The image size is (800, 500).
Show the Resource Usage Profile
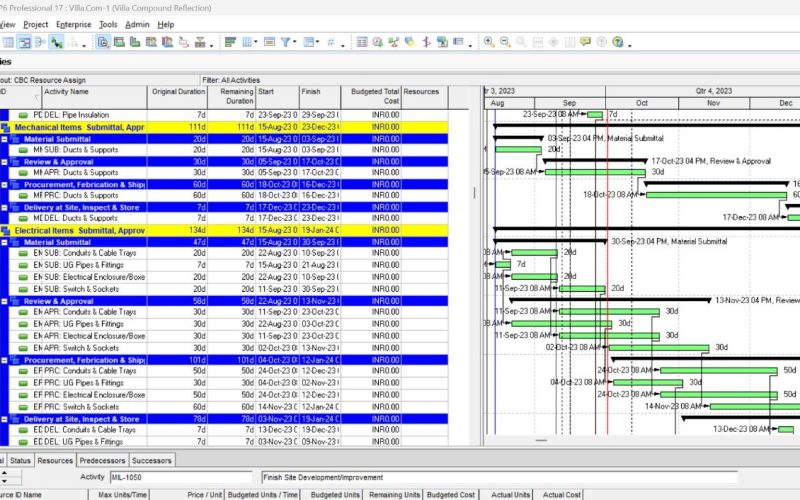pos(167,42)
